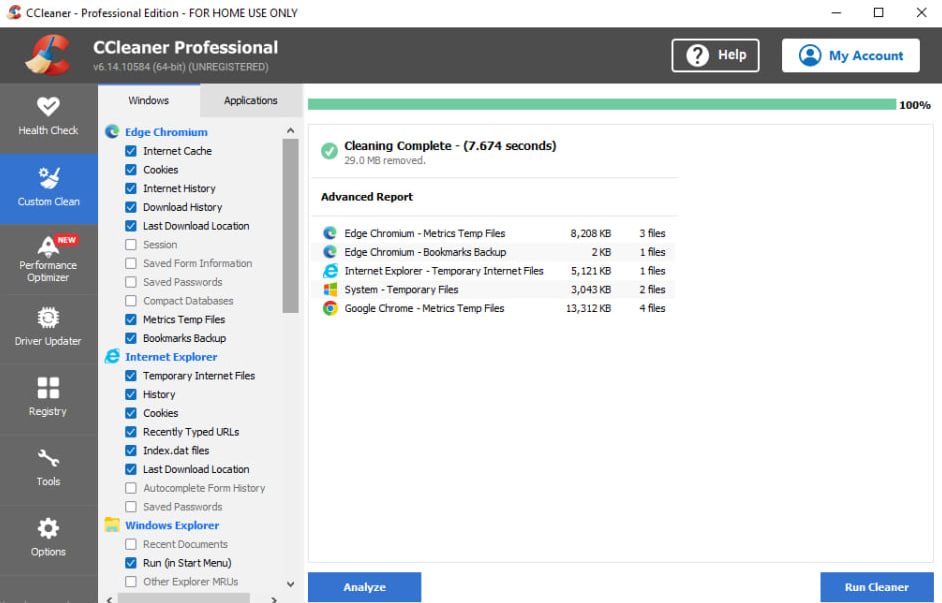Click the Run Cleaner button

[x=877, y=587]
